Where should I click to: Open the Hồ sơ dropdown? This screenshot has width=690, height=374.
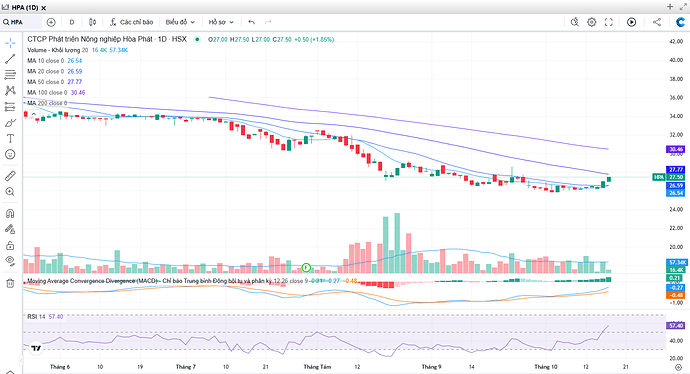coord(221,22)
